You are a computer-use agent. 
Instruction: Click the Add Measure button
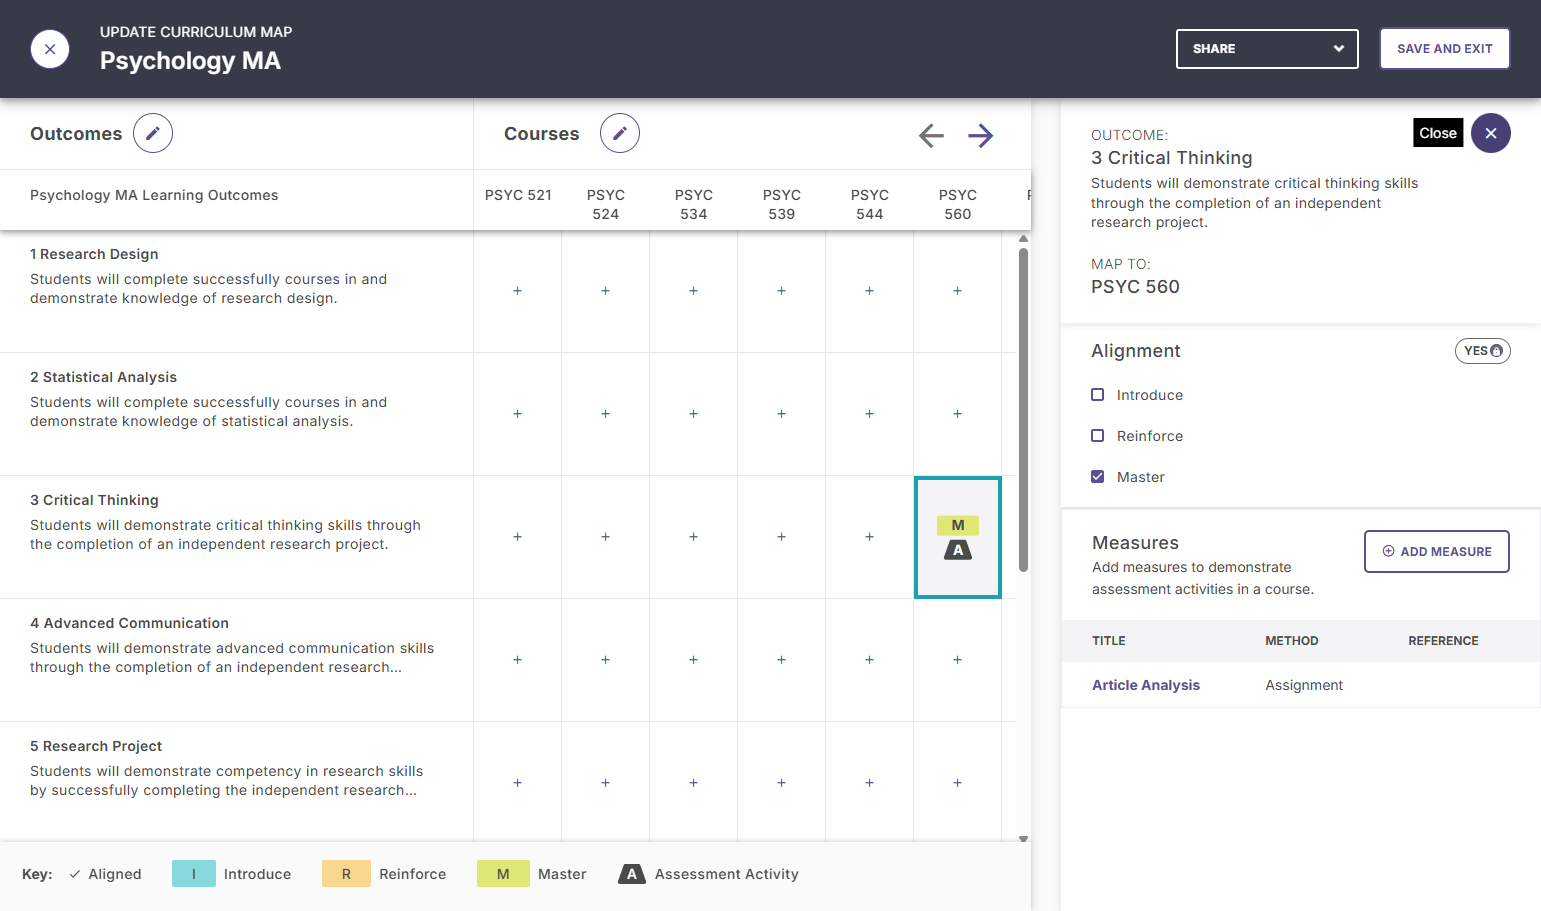pyautogui.click(x=1436, y=552)
